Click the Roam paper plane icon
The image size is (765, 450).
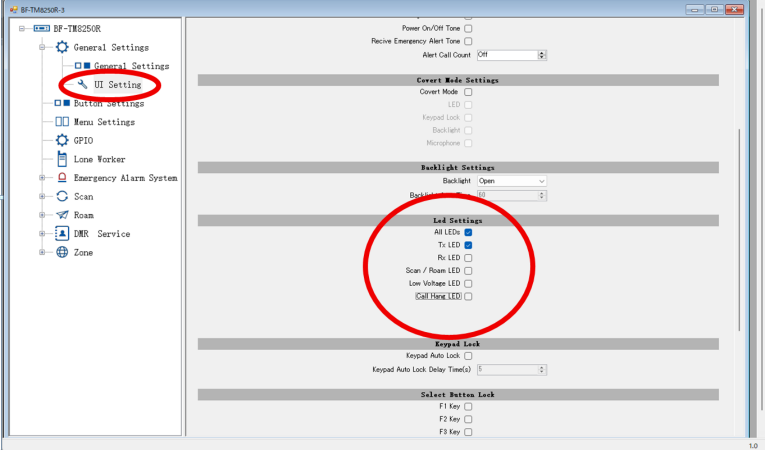[x=62, y=215]
